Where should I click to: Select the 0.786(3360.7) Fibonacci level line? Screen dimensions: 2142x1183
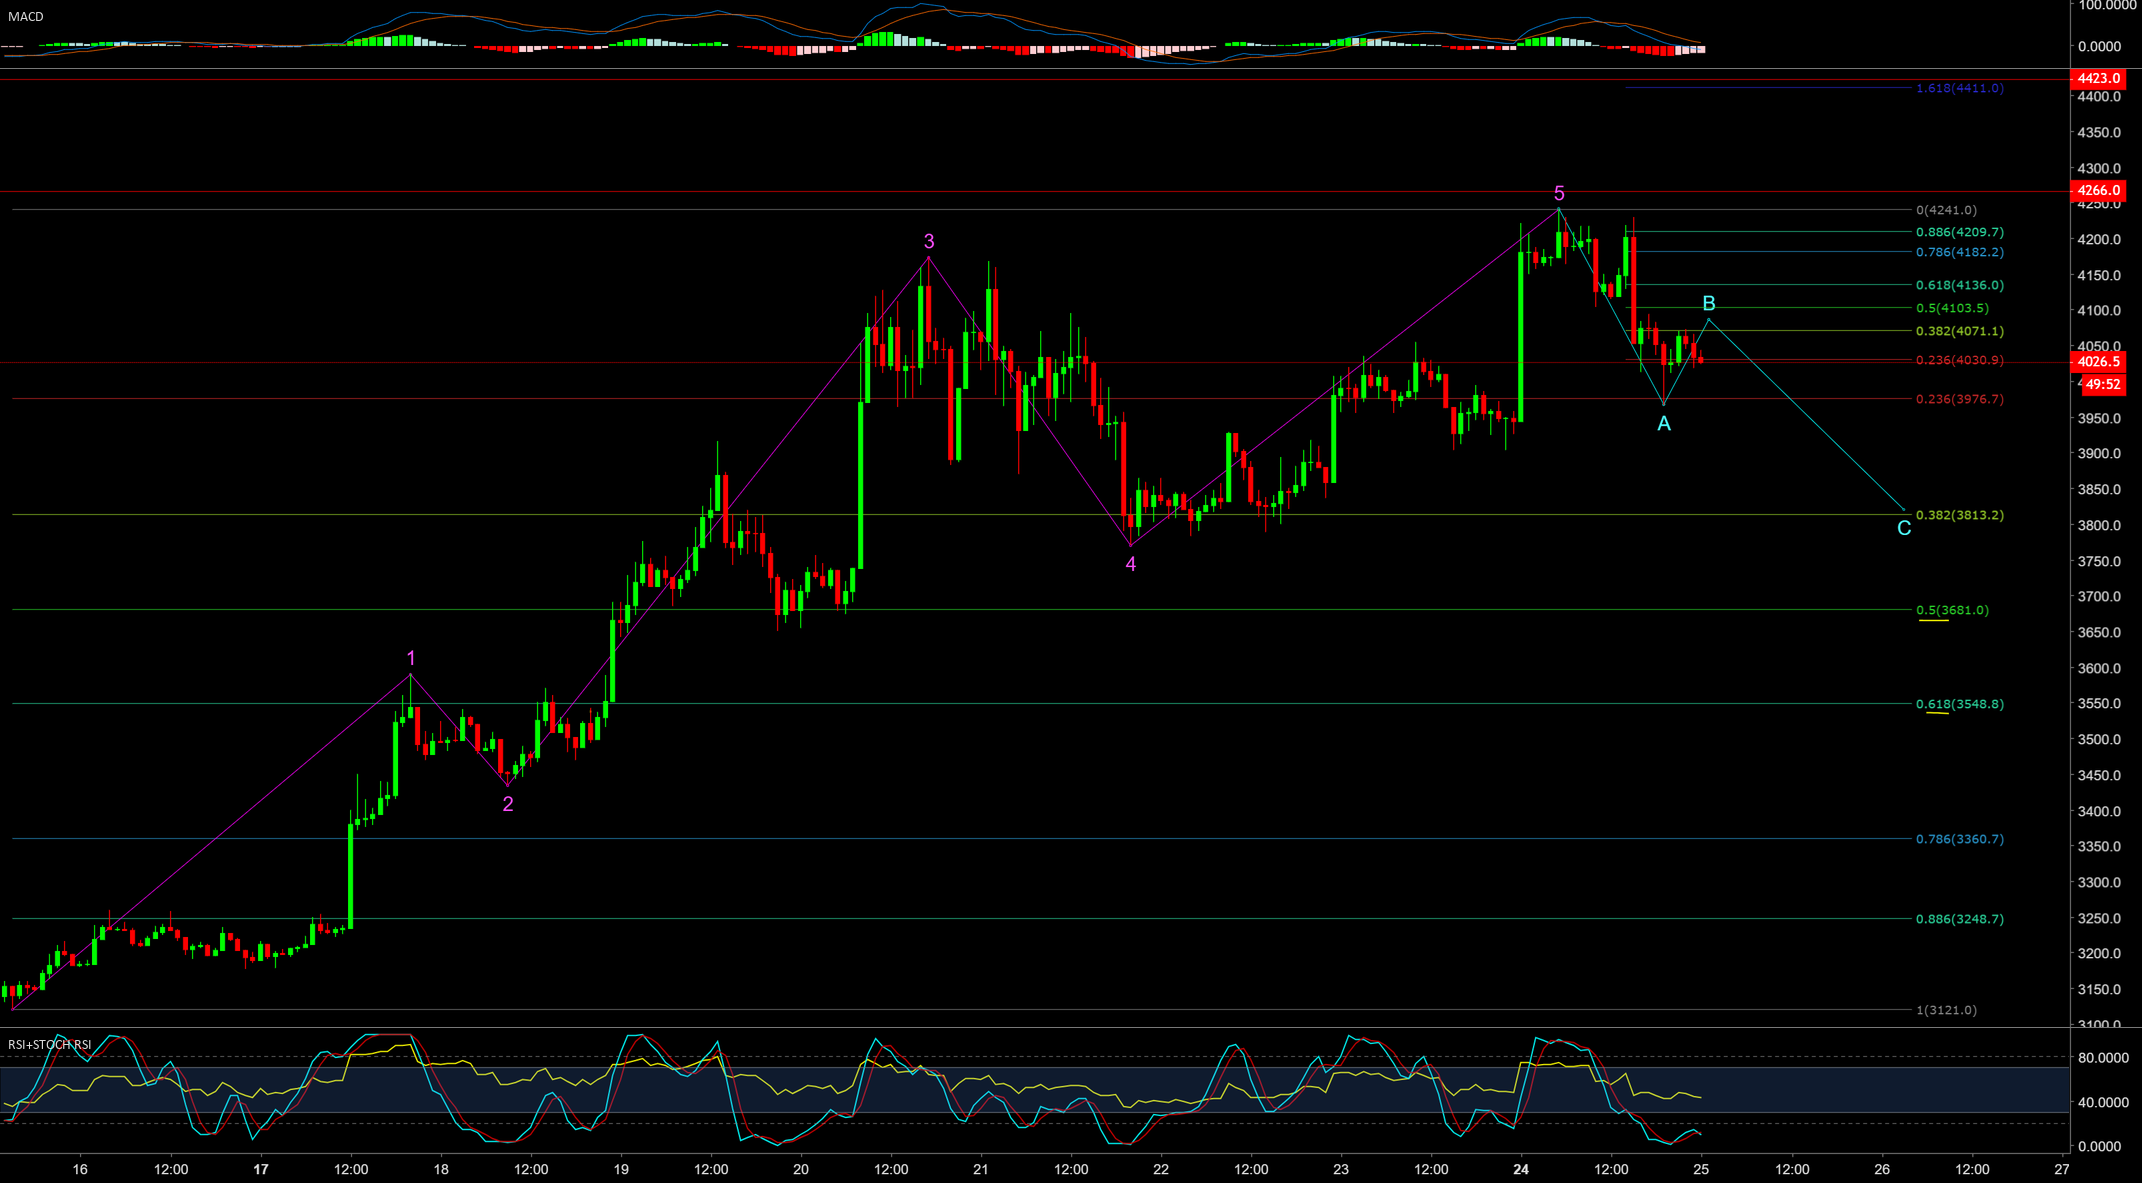(1000, 839)
